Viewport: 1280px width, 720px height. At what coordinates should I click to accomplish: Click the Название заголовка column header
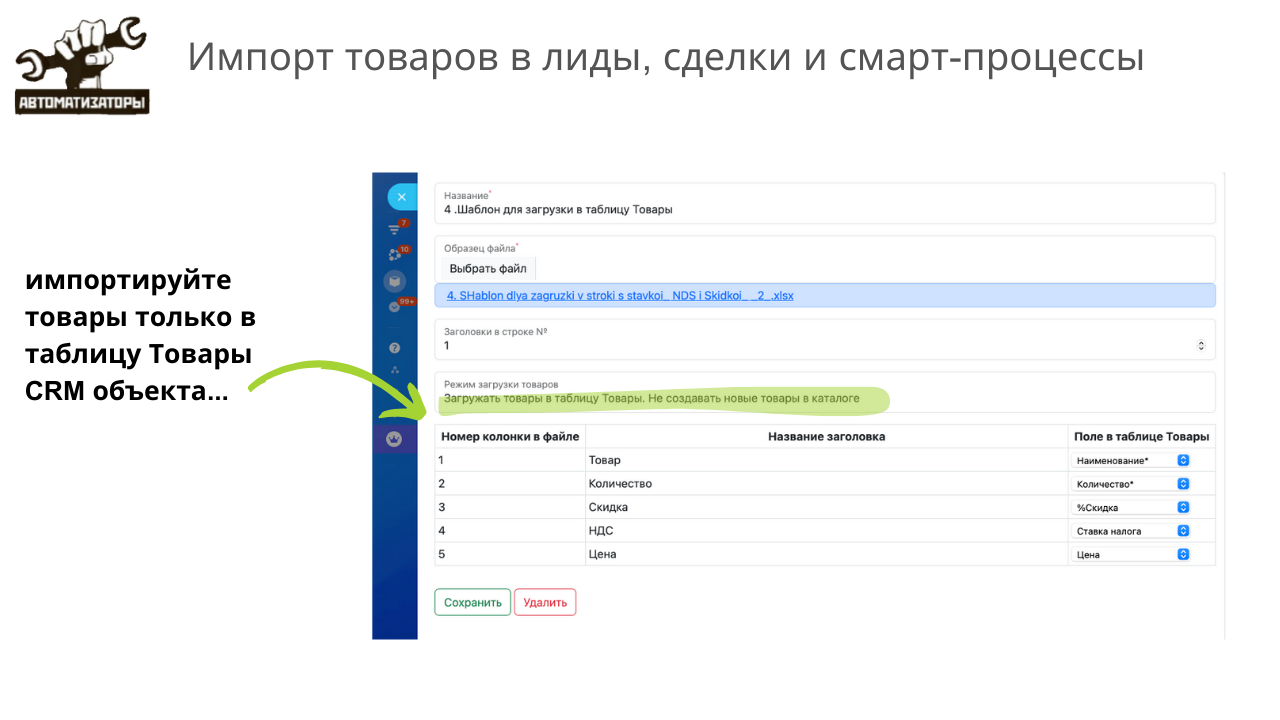coord(826,436)
